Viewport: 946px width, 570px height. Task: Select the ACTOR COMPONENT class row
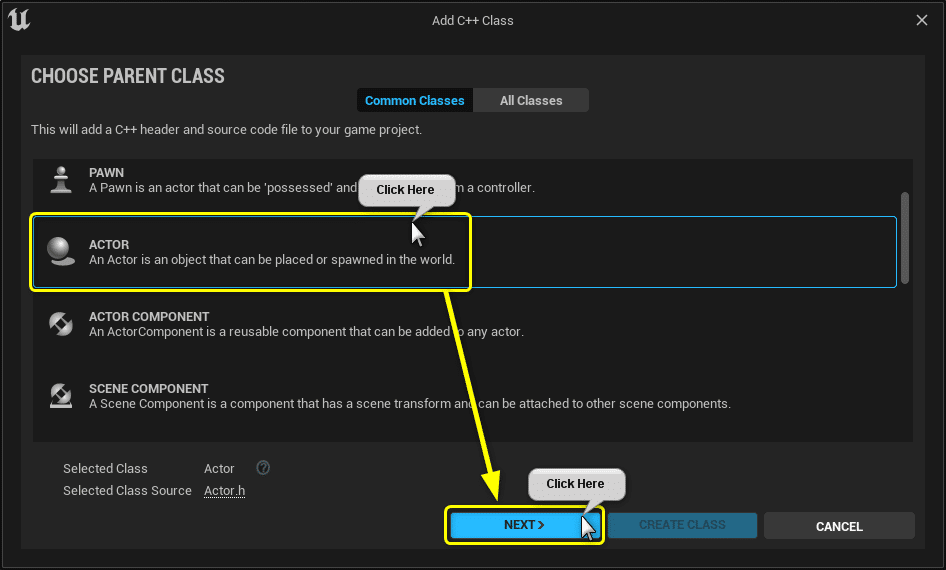[x=465, y=324]
